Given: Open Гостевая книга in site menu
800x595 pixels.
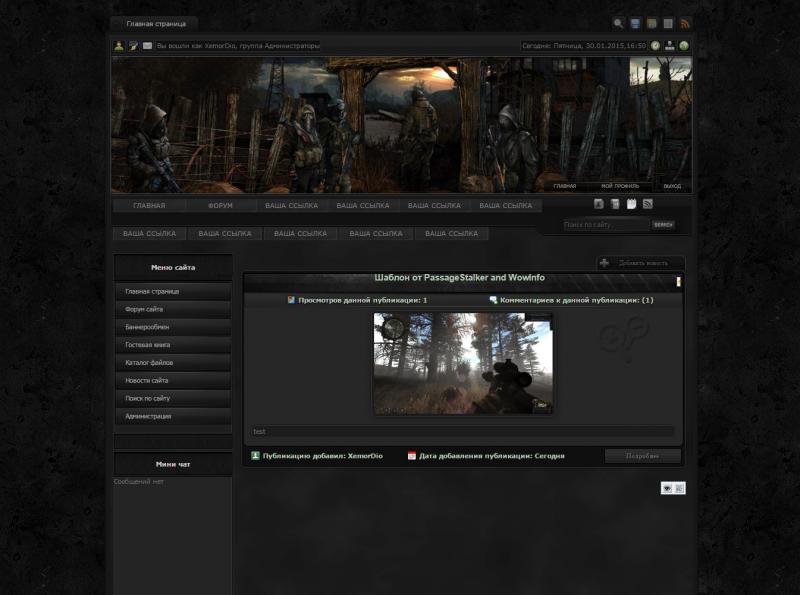Looking at the screenshot, I should click(147, 344).
